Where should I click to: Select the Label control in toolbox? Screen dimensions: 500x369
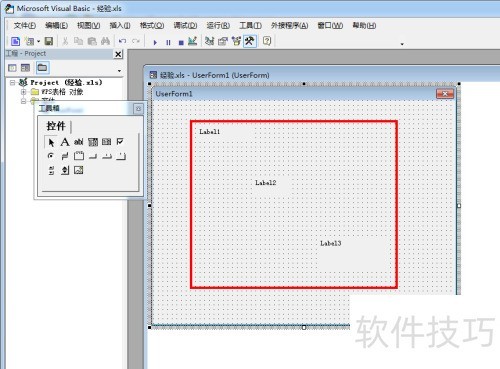click(65, 142)
